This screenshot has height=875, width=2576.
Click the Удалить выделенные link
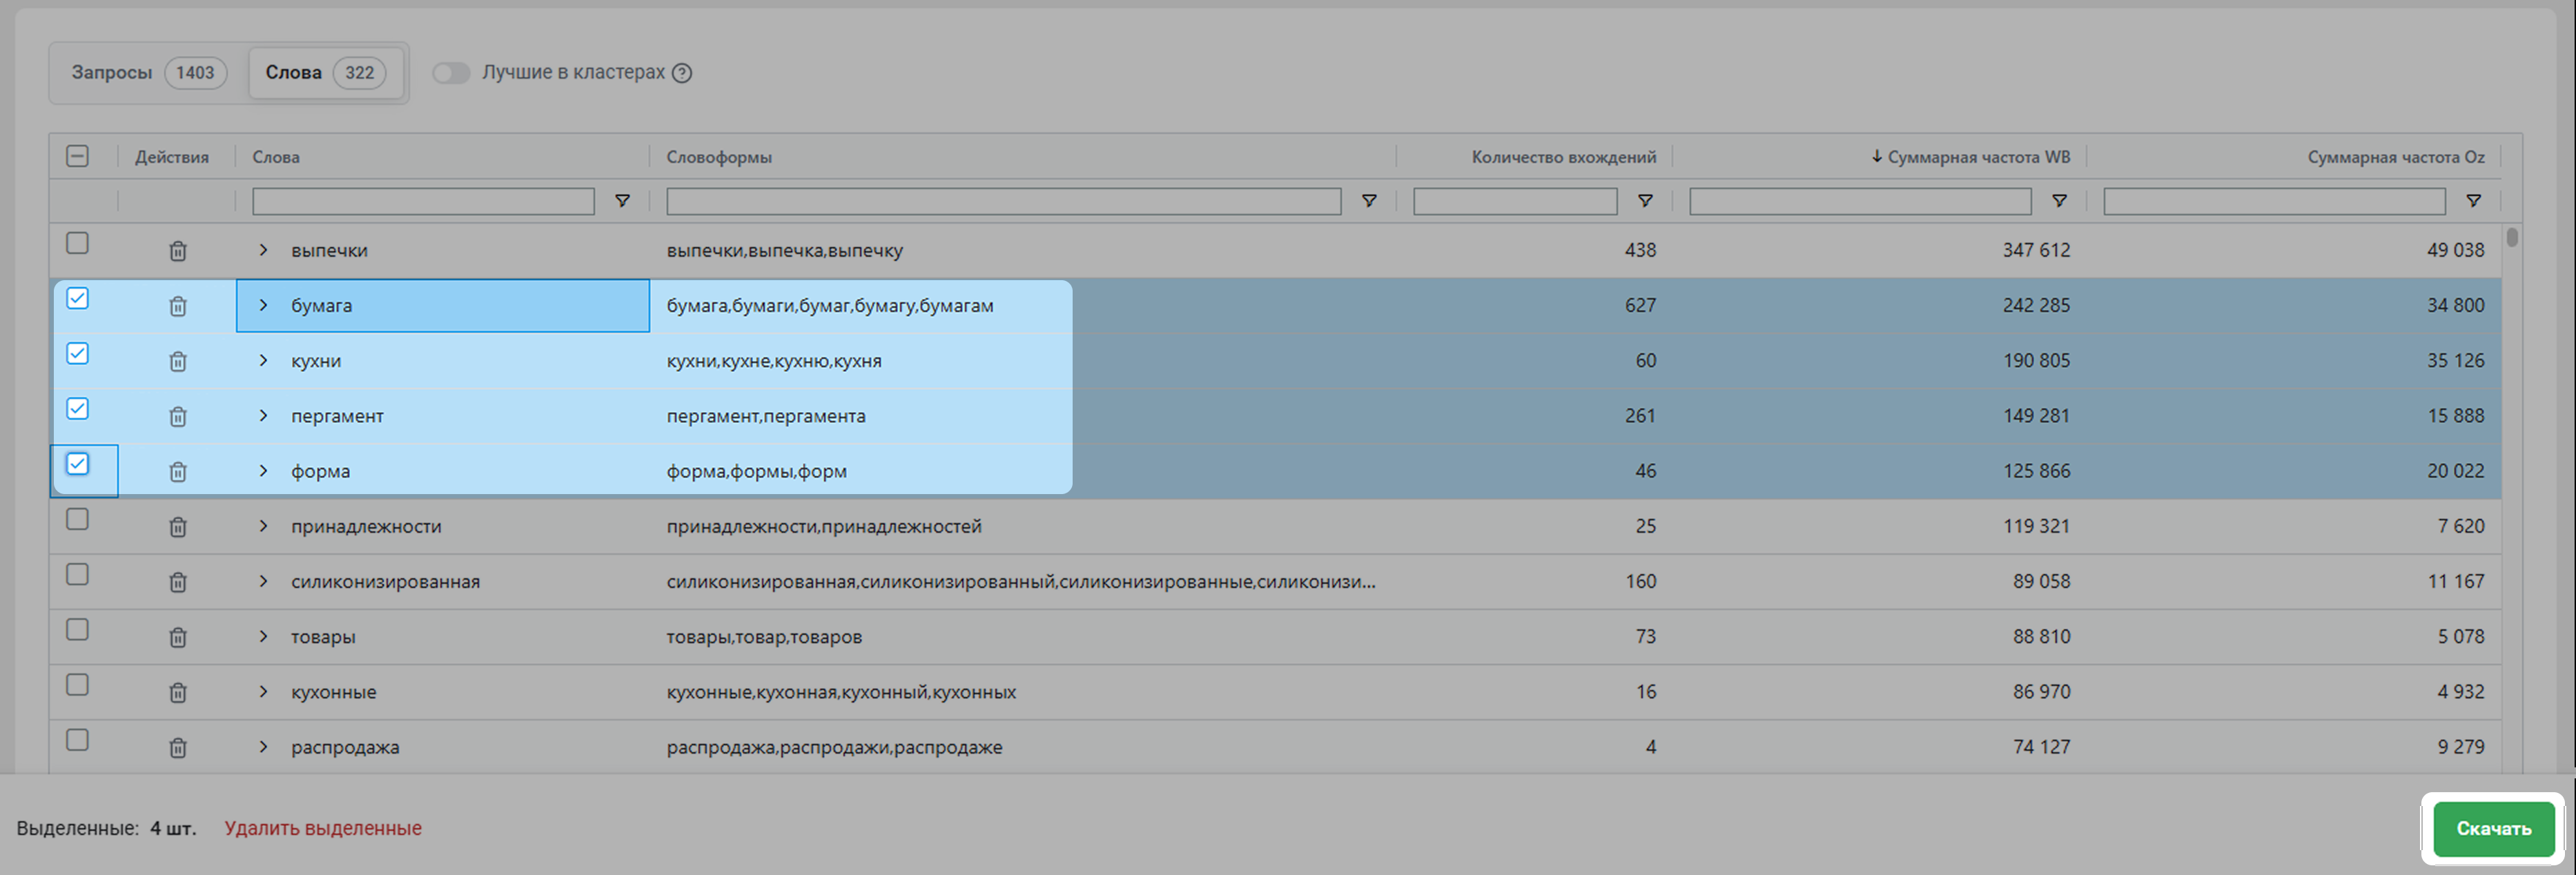(322, 828)
